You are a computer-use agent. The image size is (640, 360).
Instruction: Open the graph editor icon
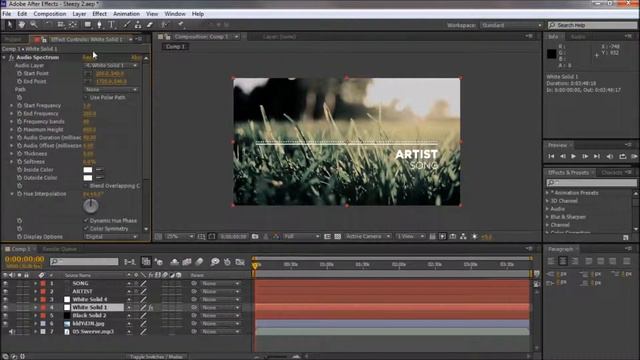coord(240,262)
